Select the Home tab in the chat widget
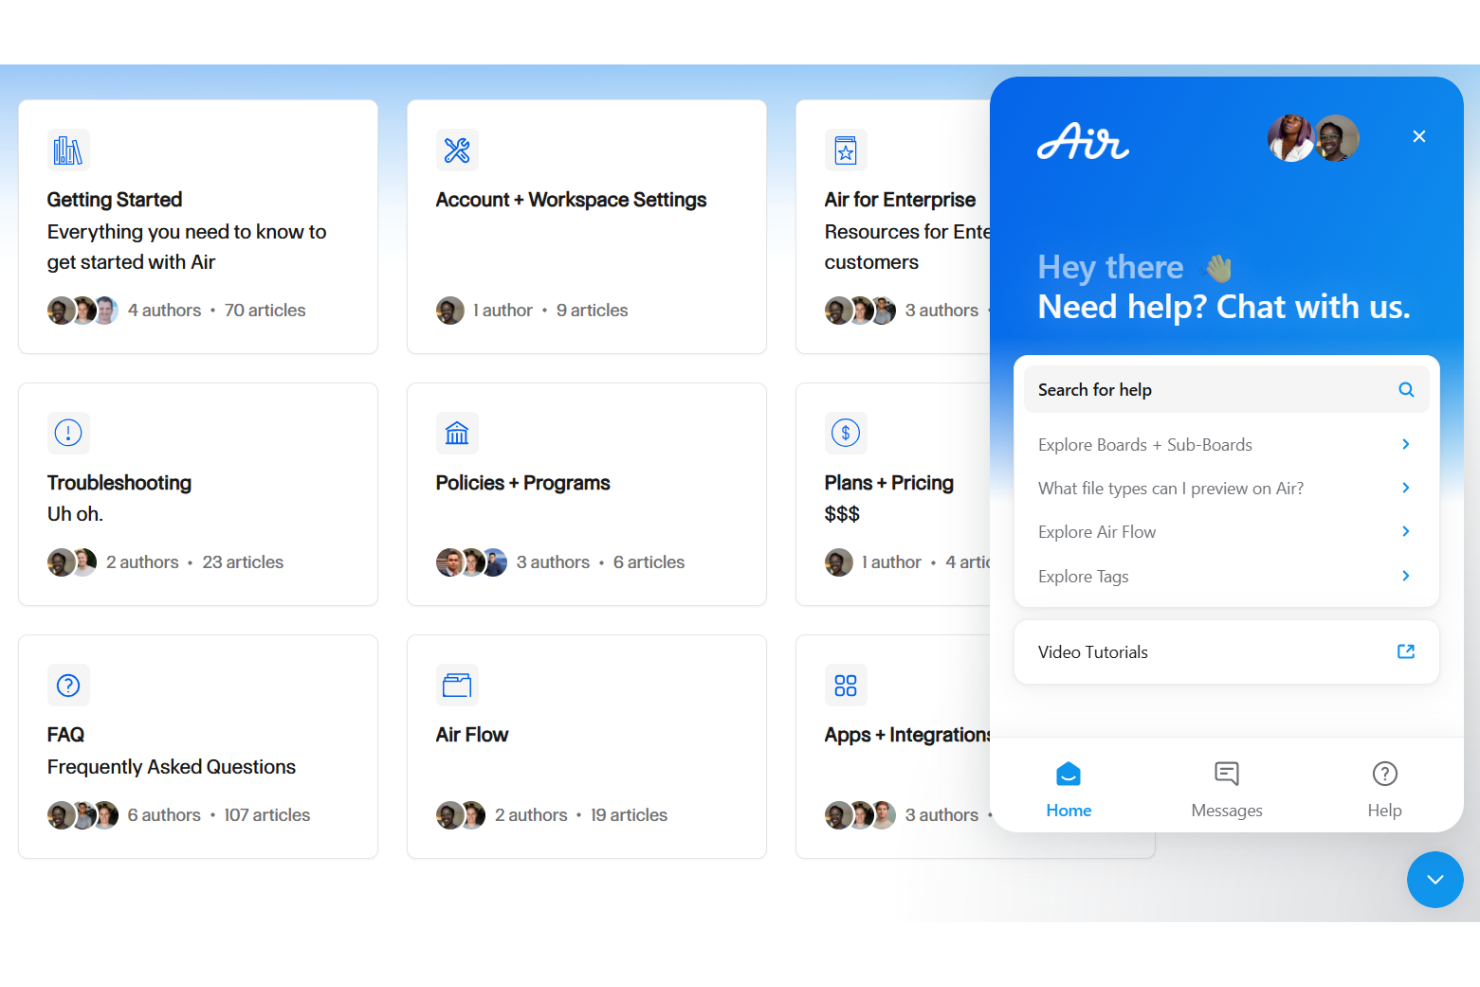The image size is (1480, 987). point(1068,787)
